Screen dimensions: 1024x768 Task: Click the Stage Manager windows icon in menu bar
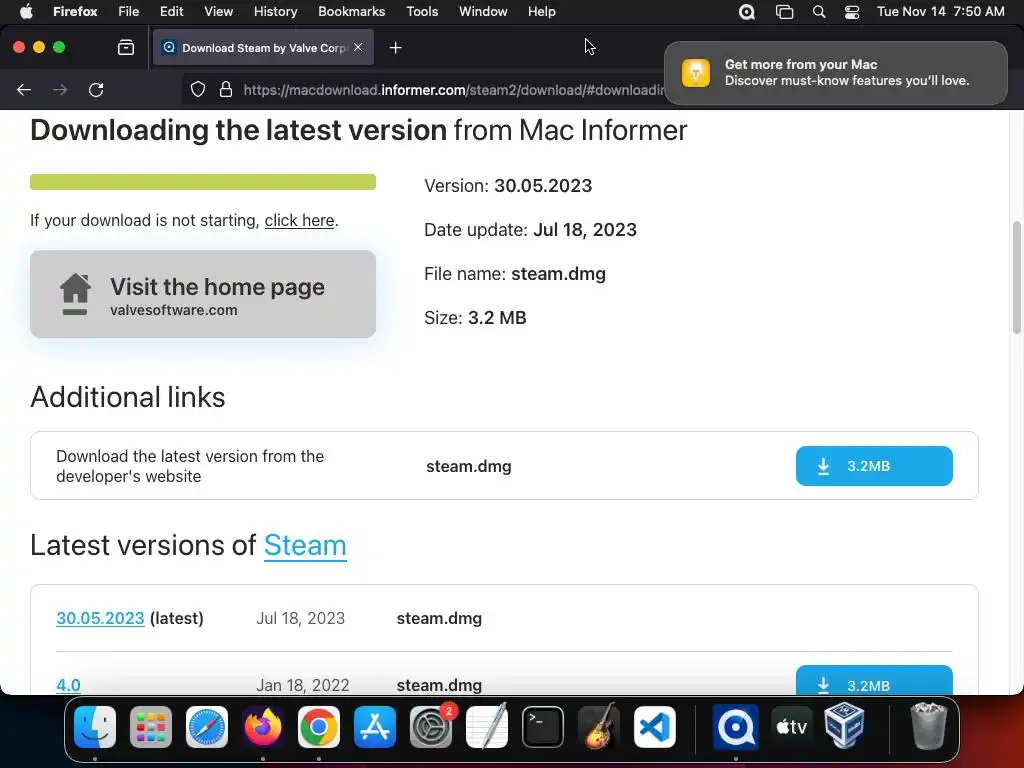click(784, 12)
